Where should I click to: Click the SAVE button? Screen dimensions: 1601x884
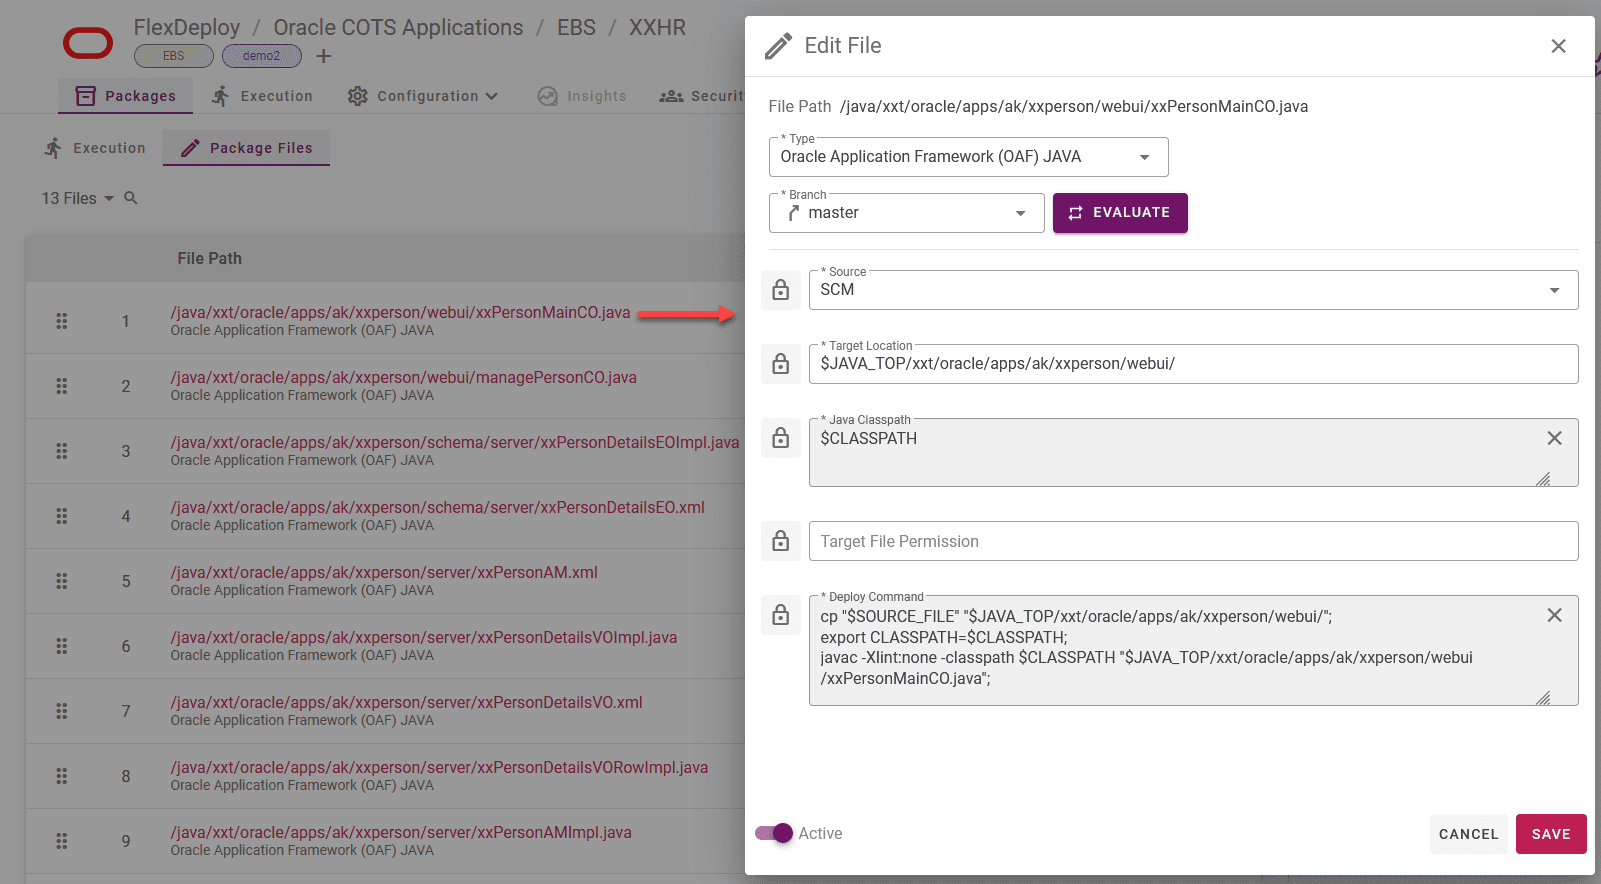[1551, 834]
